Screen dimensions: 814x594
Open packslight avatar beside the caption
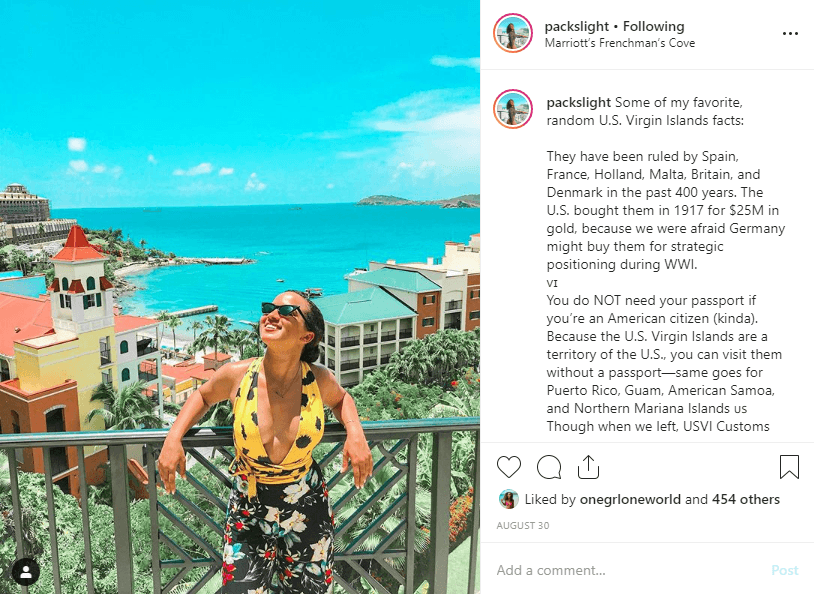(x=513, y=109)
